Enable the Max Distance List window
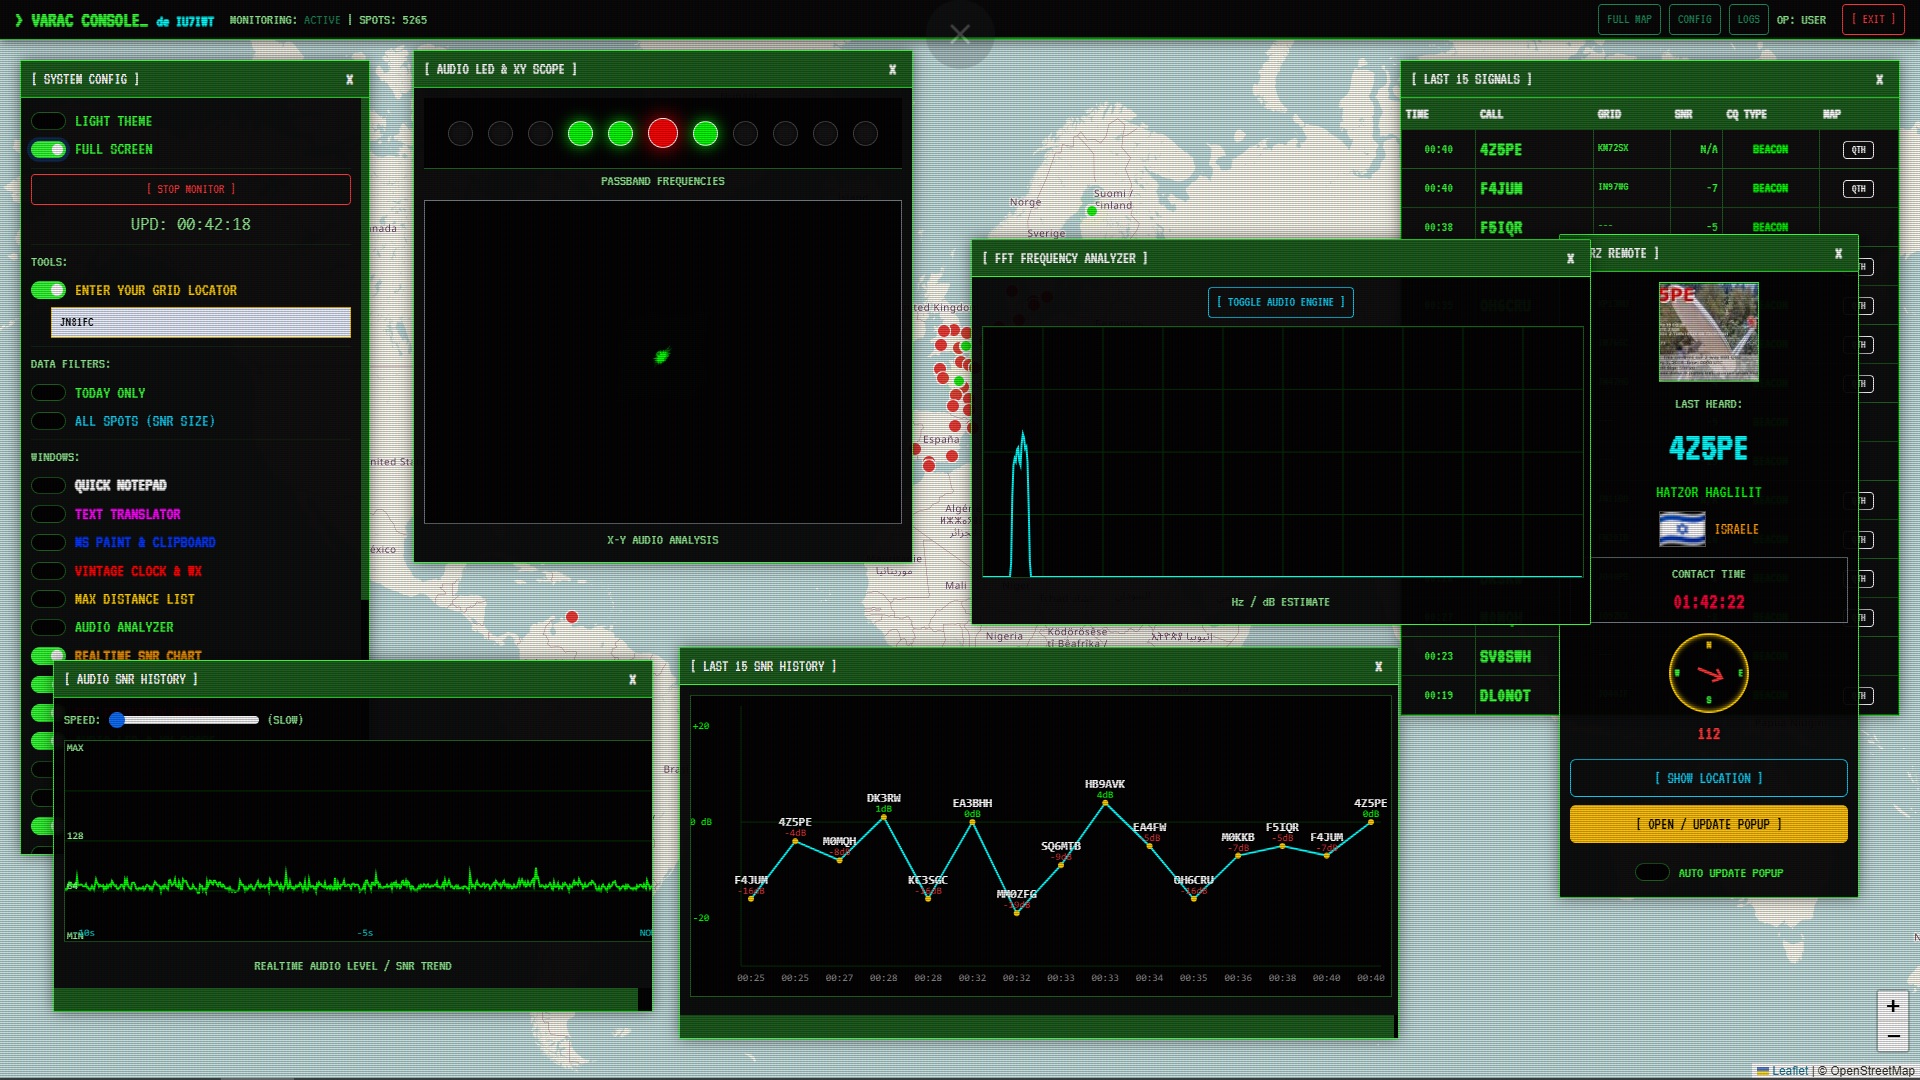The width and height of the screenshot is (1920, 1080). (48, 599)
